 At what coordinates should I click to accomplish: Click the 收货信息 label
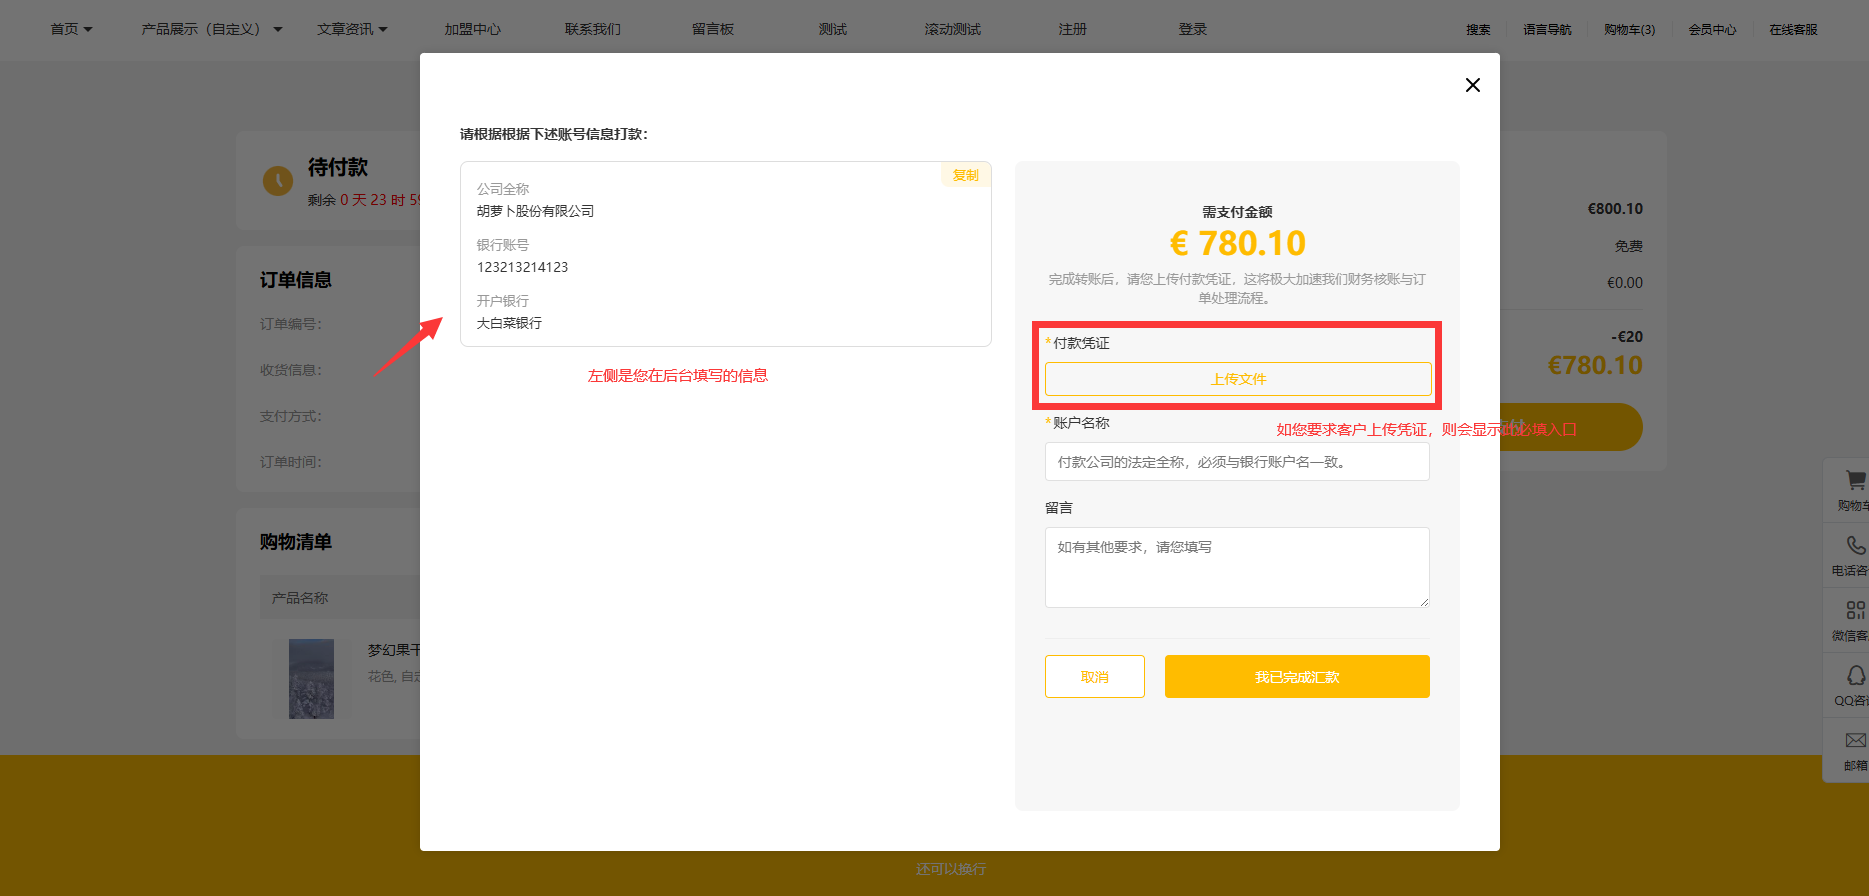coord(291,370)
